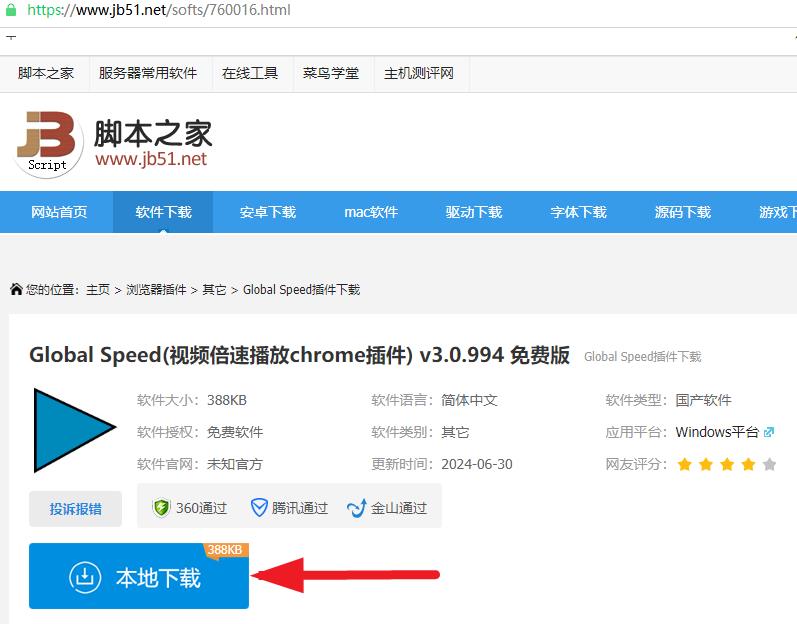
Task: Click 360通过 text
Action: tap(201, 508)
